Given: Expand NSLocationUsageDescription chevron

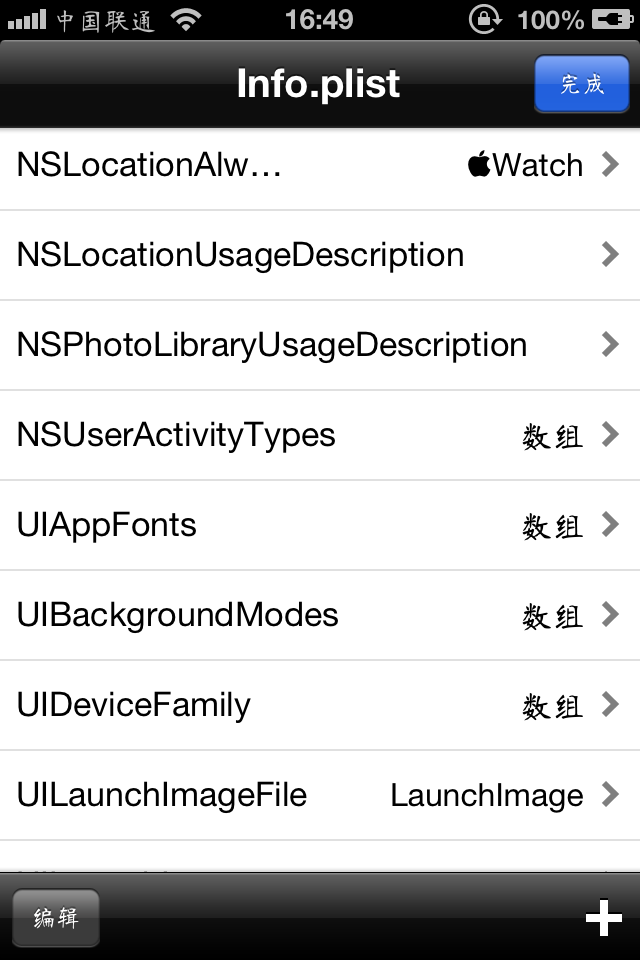Looking at the screenshot, I should [x=610, y=254].
